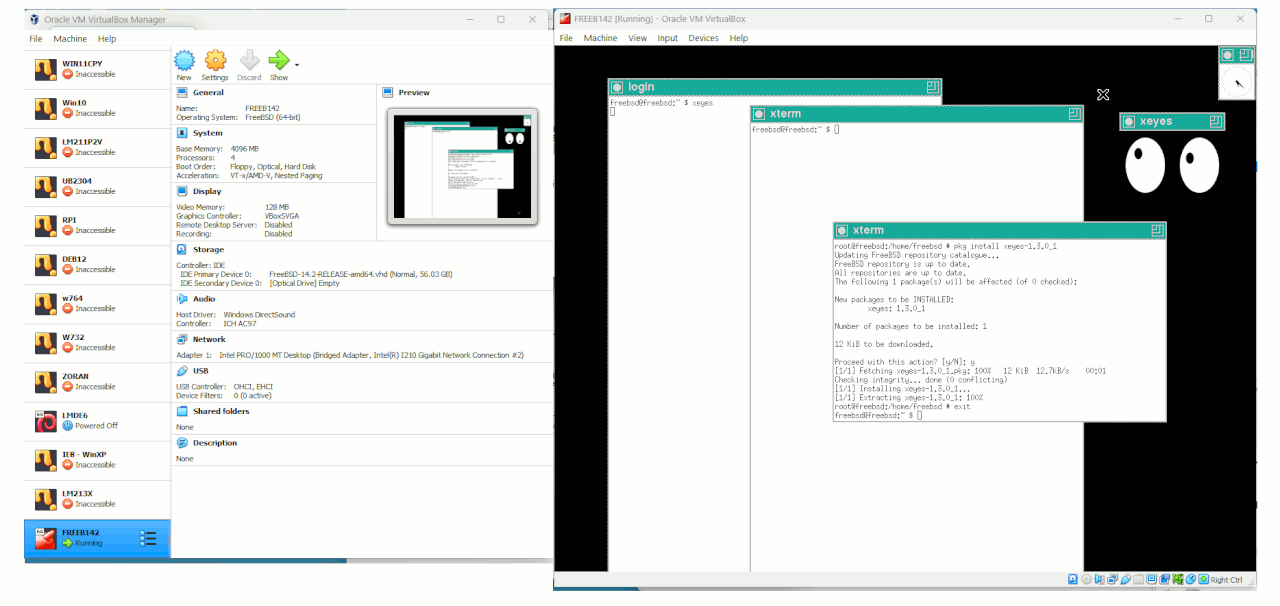Click mouse integration icon in VM status bar
1280x606 pixels.
[1190, 579]
